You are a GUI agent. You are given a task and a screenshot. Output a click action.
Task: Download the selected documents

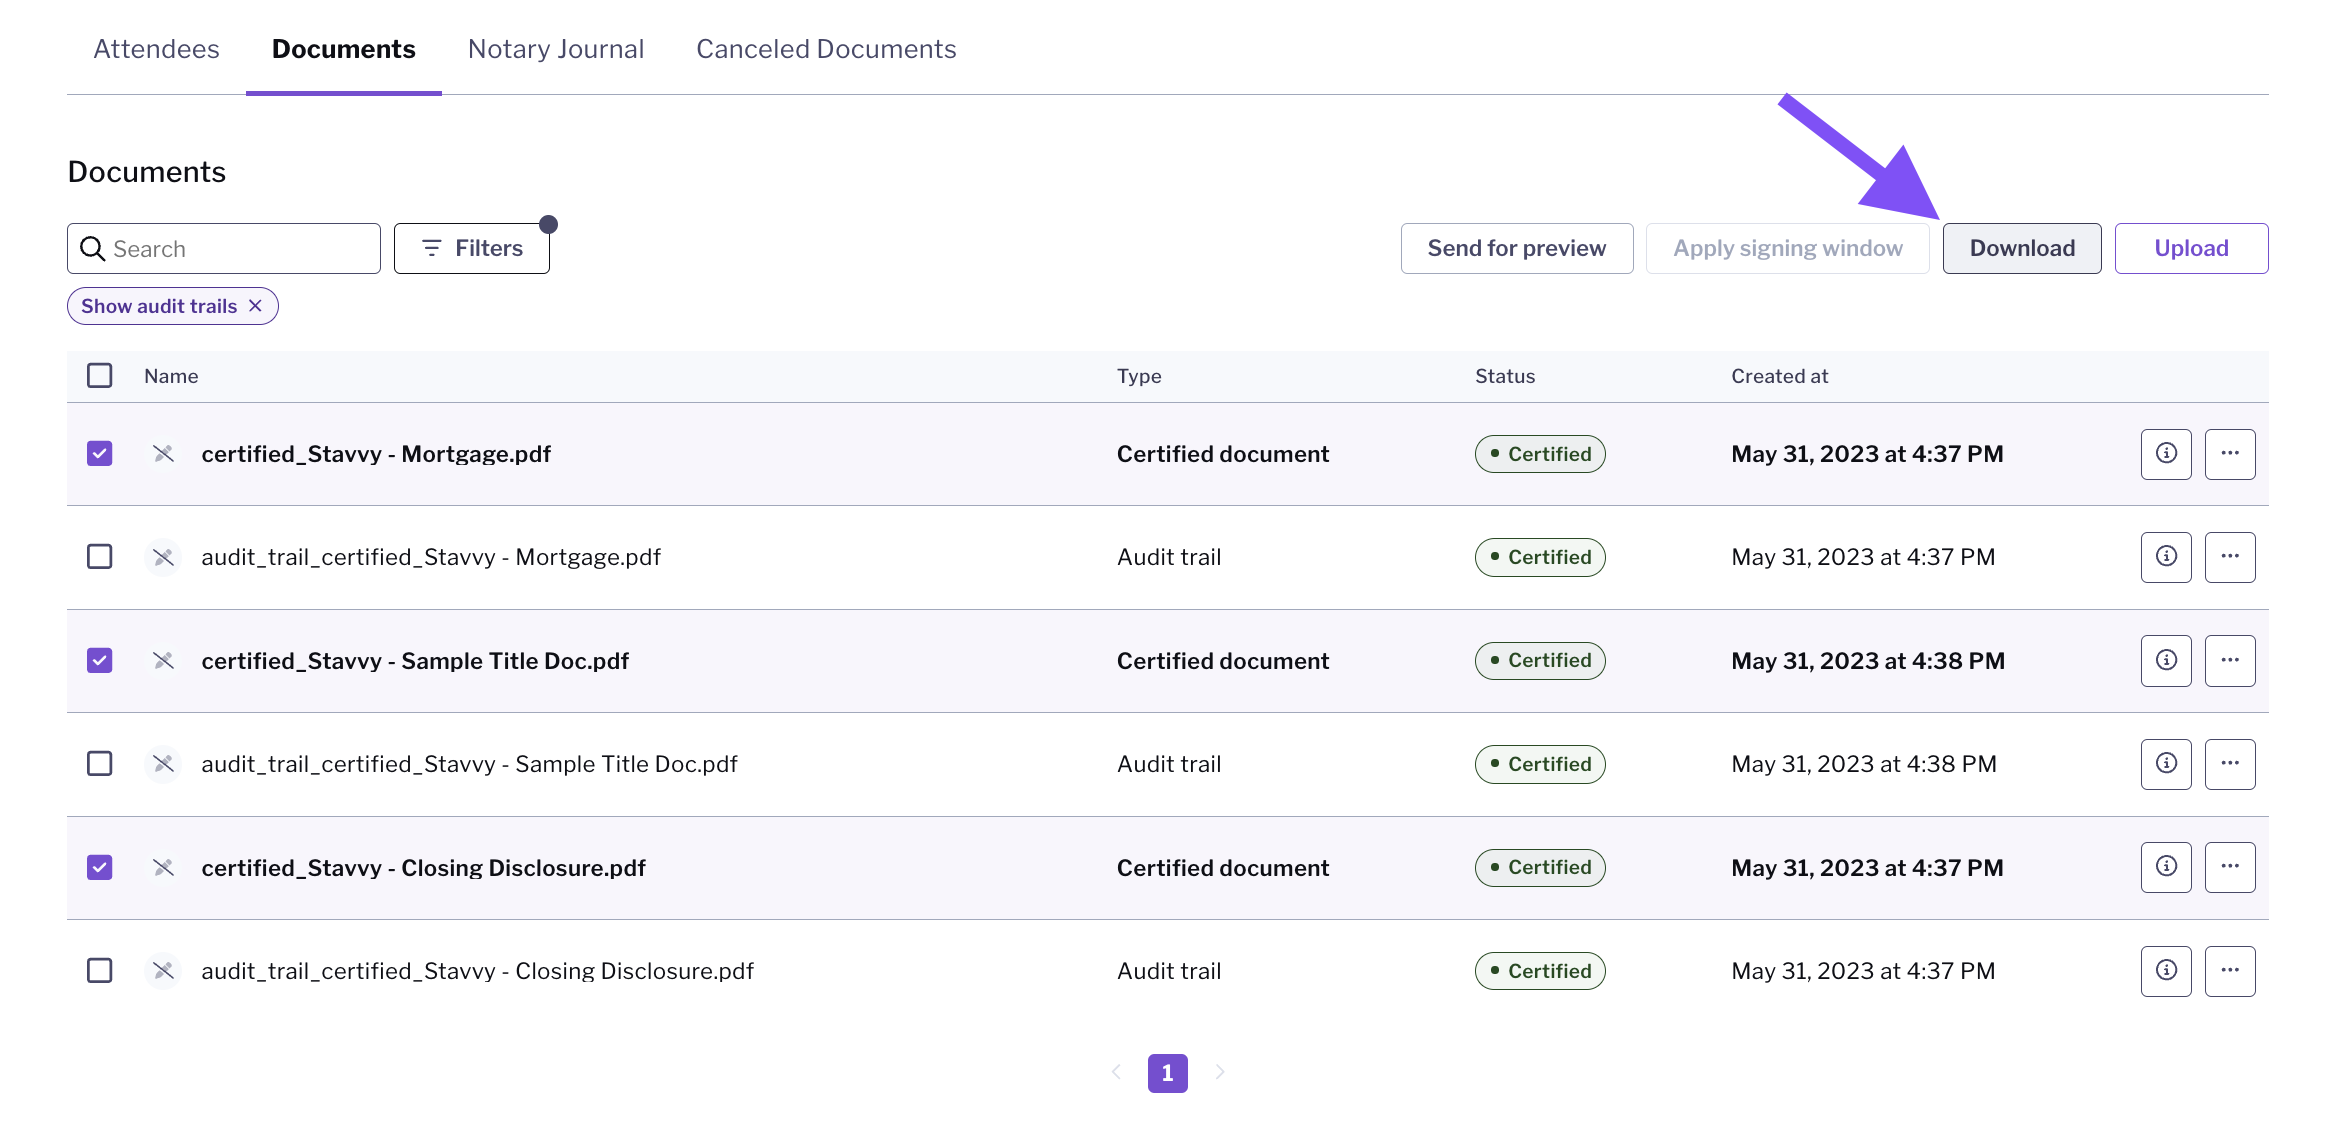coord(2022,248)
